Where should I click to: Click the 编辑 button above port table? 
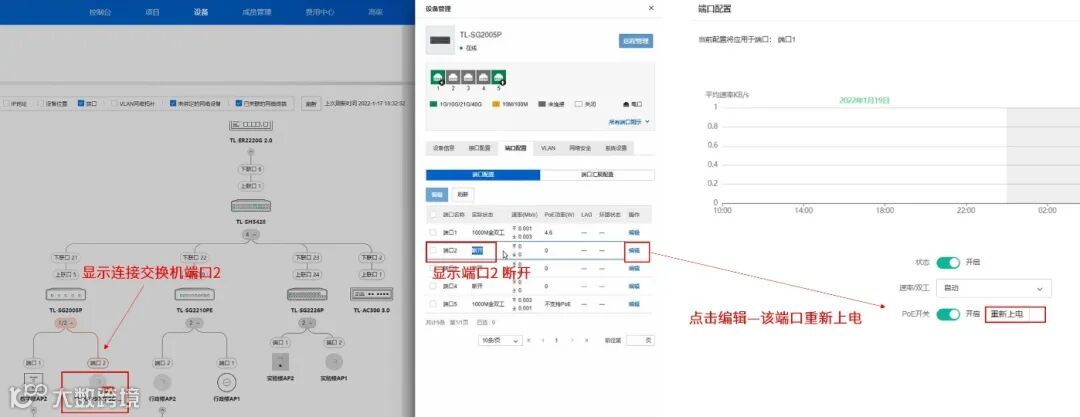click(437, 195)
